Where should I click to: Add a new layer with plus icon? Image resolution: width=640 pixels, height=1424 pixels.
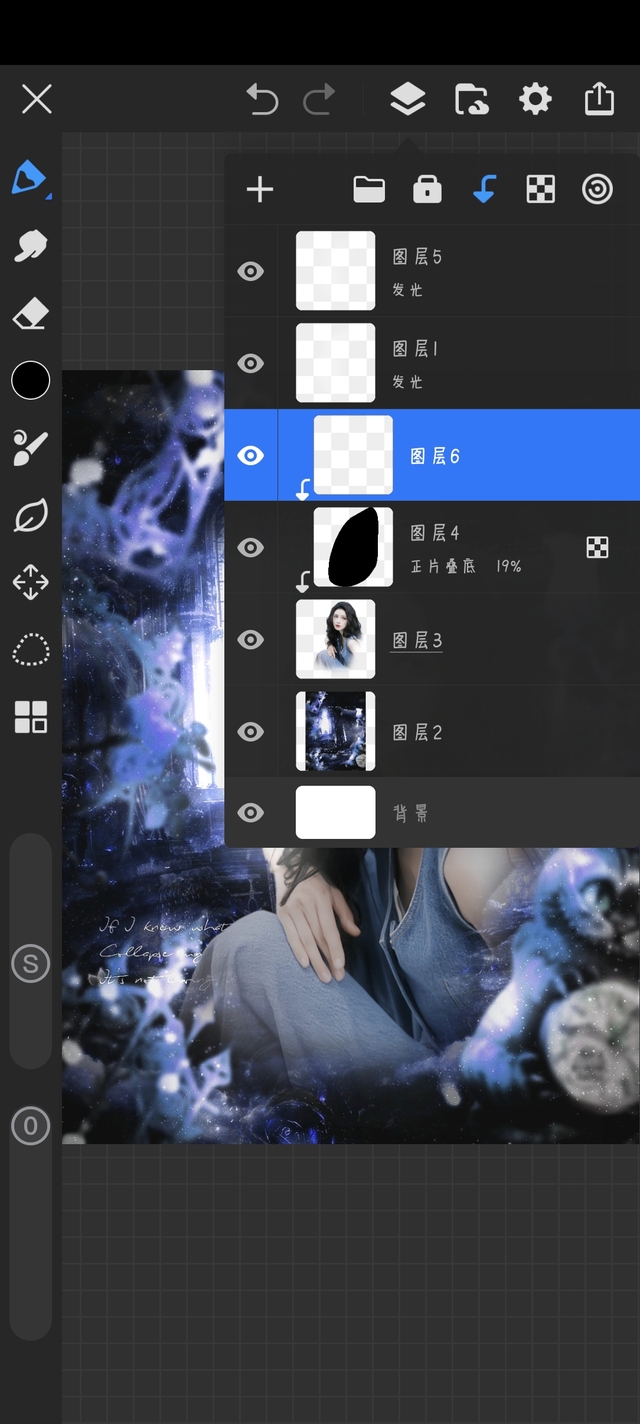(260, 189)
